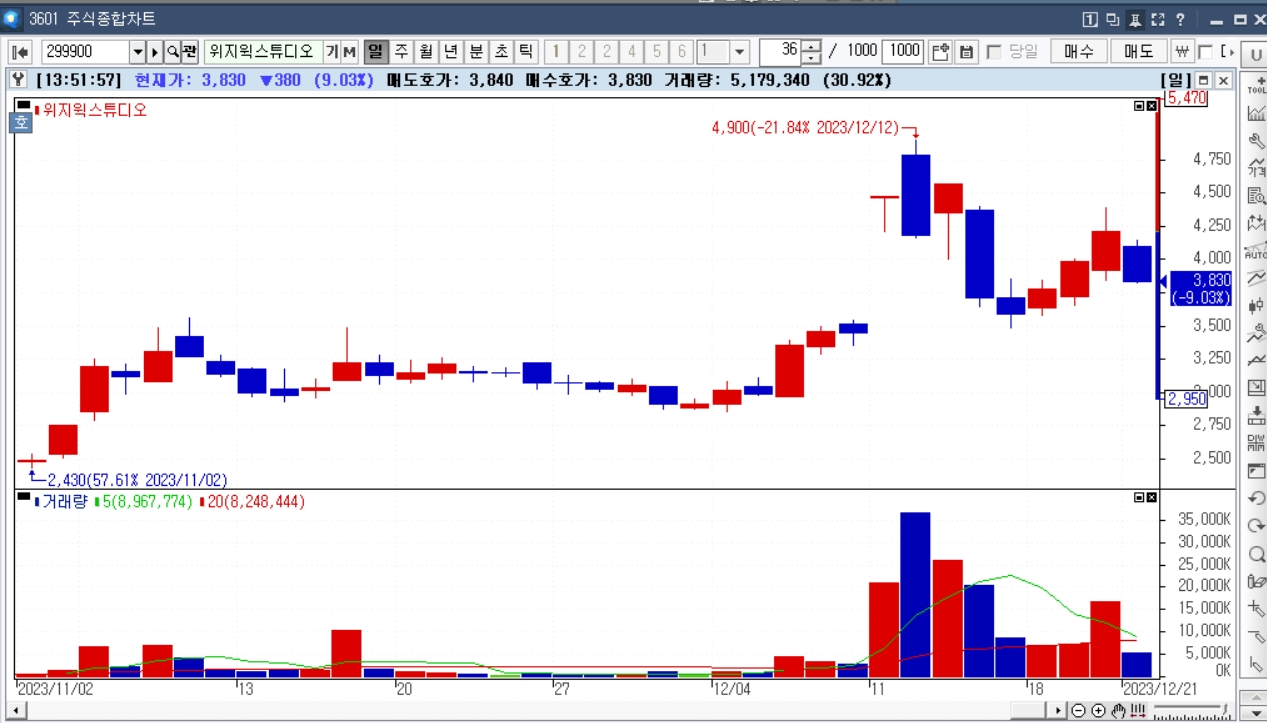Open the wrench settings tool in sidebar
Viewport: 1267px width, 723px height.
[1256, 141]
